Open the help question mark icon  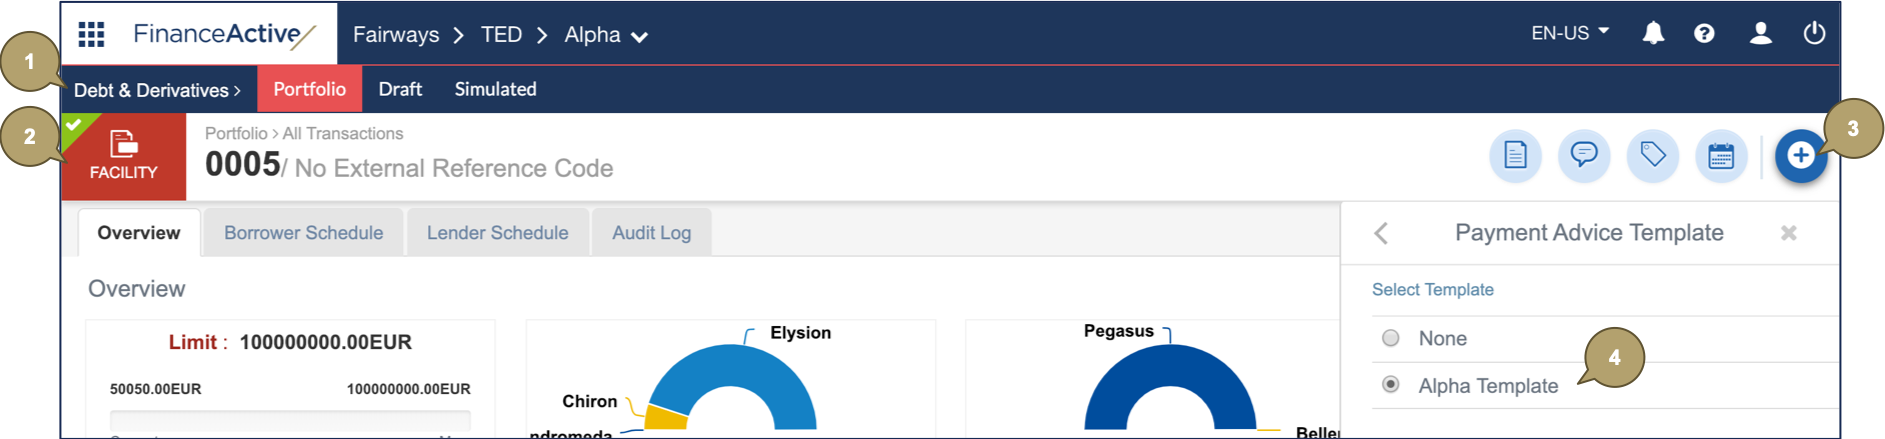pos(1704,34)
